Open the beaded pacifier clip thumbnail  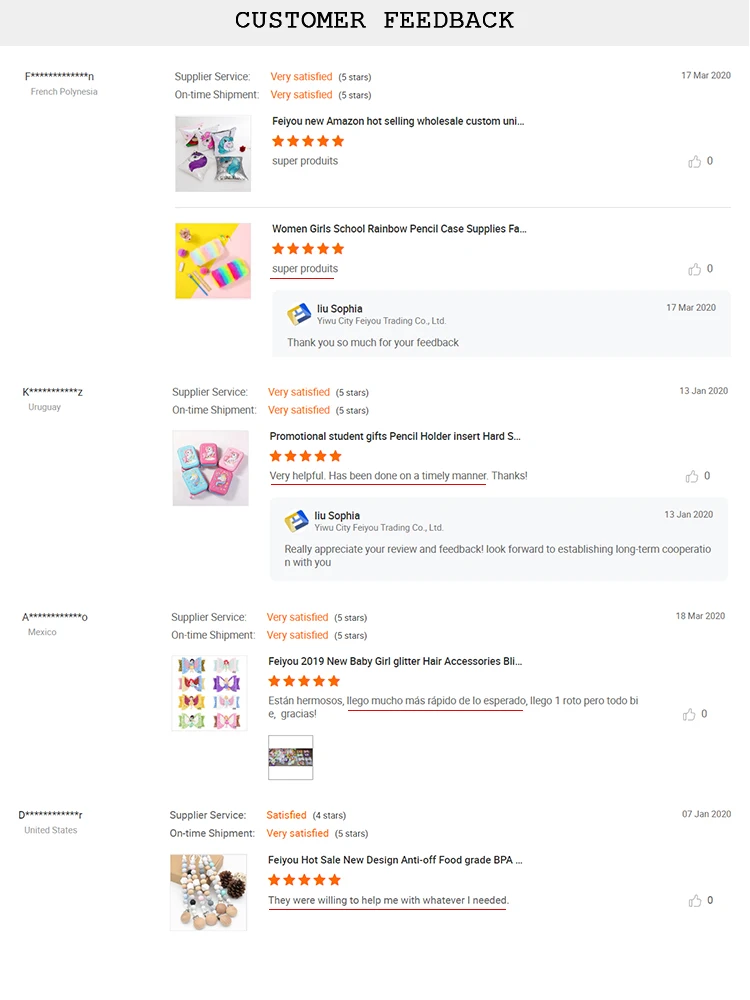point(208,892)
